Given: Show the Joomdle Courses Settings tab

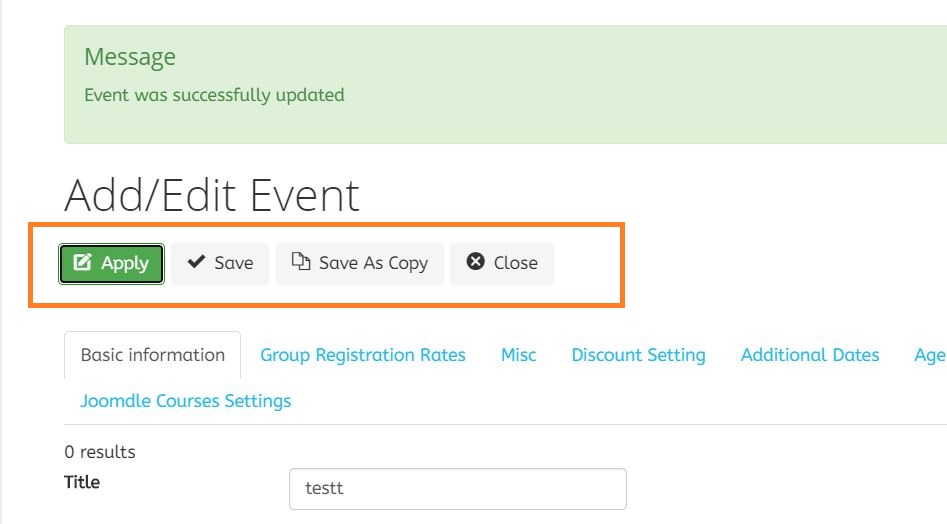Looking at the screenshot, I should [x=186, y=401].
